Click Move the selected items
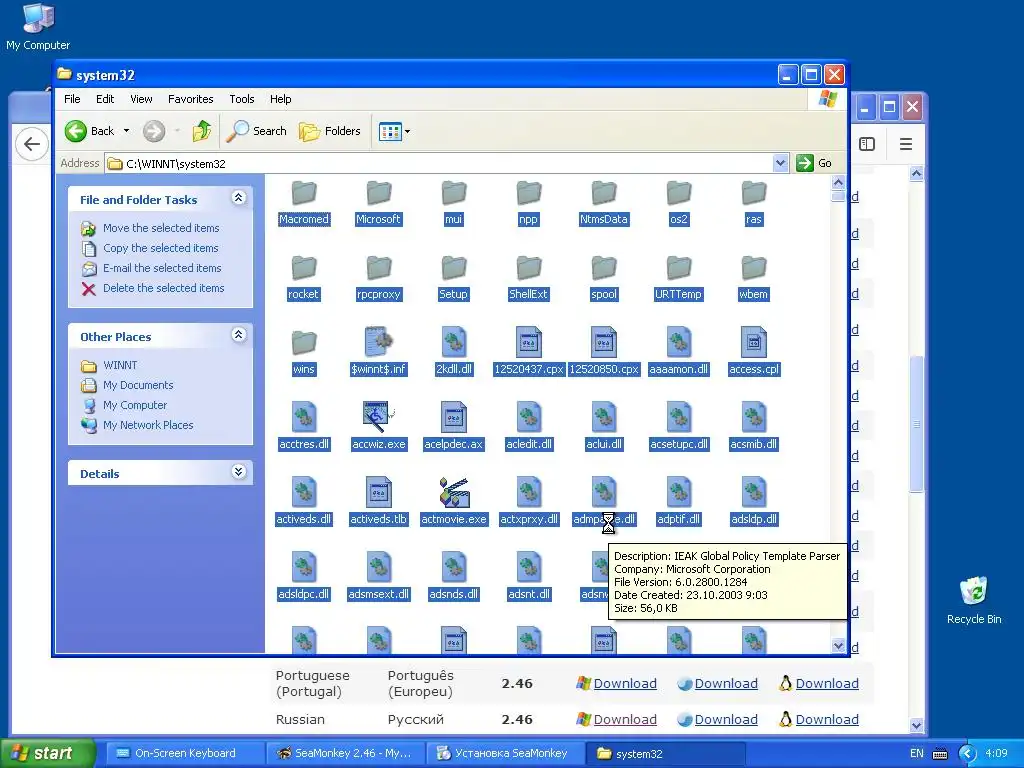Image resolution: width=1024 pixels, height=768 pixels. click(x=161, y=228)
